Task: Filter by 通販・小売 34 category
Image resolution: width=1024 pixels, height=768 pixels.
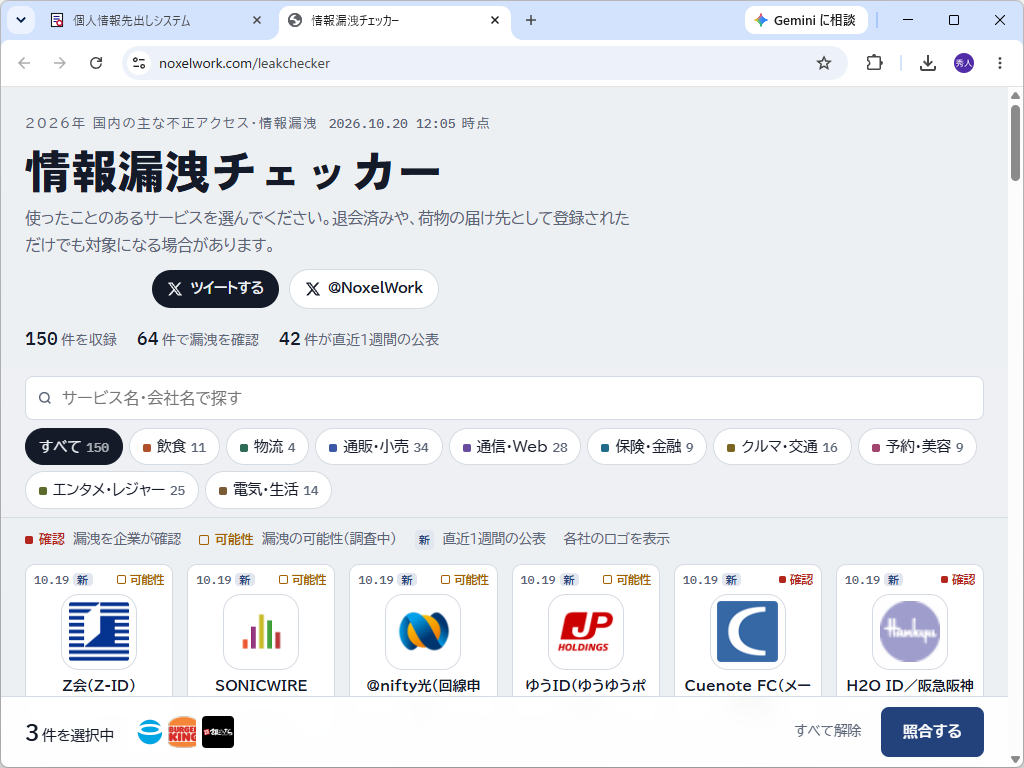Action: click(x=379, y=447)
